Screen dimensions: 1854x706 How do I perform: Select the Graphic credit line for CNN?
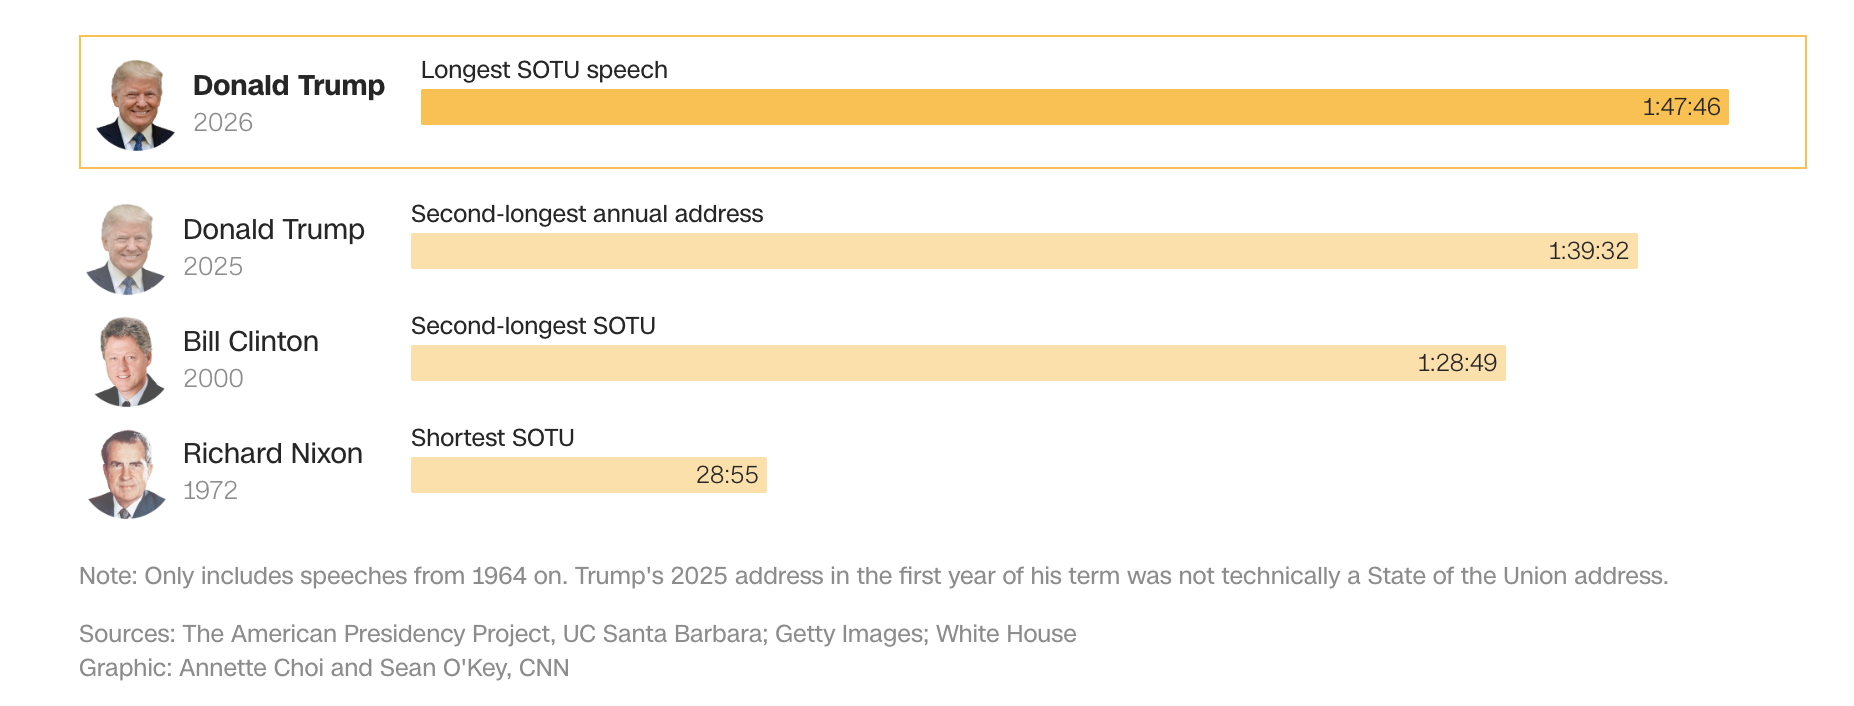coord(324,668)
